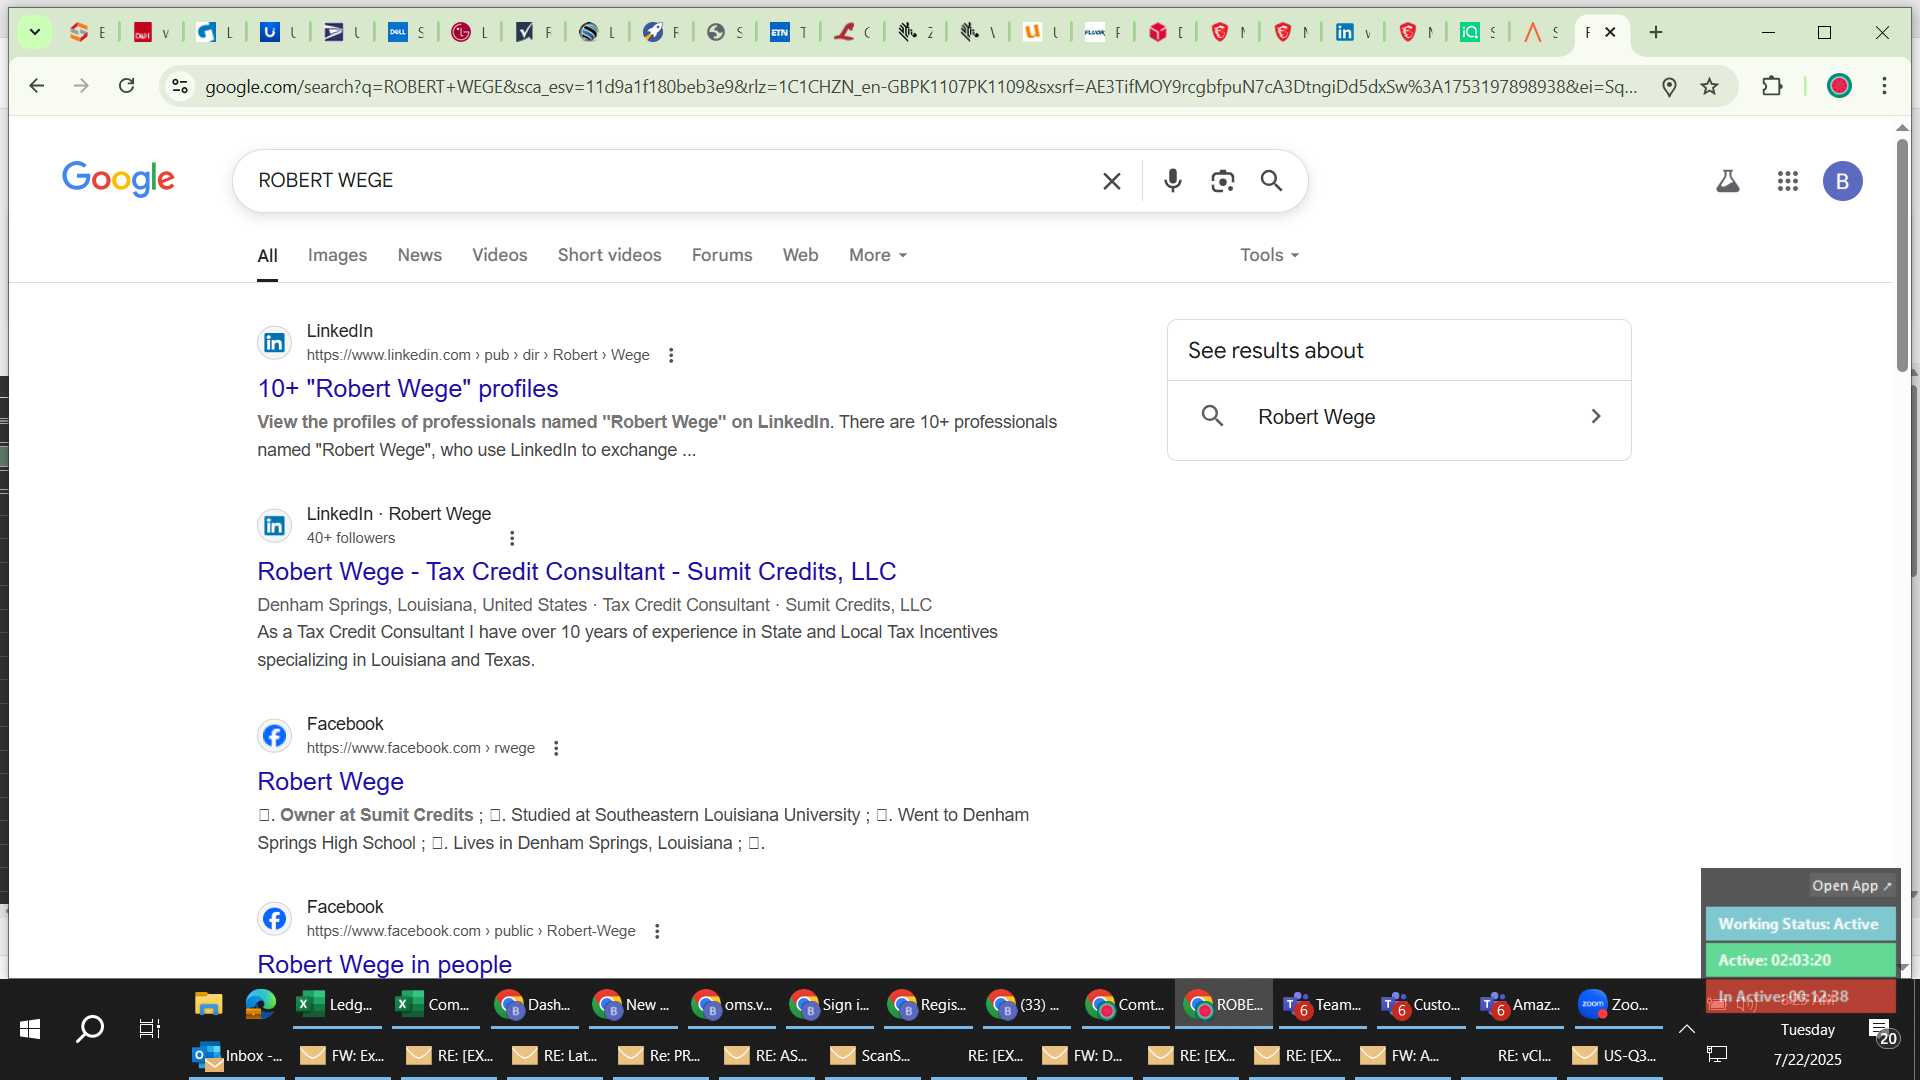Open Robert Wege in people link

tap(384, 964)
